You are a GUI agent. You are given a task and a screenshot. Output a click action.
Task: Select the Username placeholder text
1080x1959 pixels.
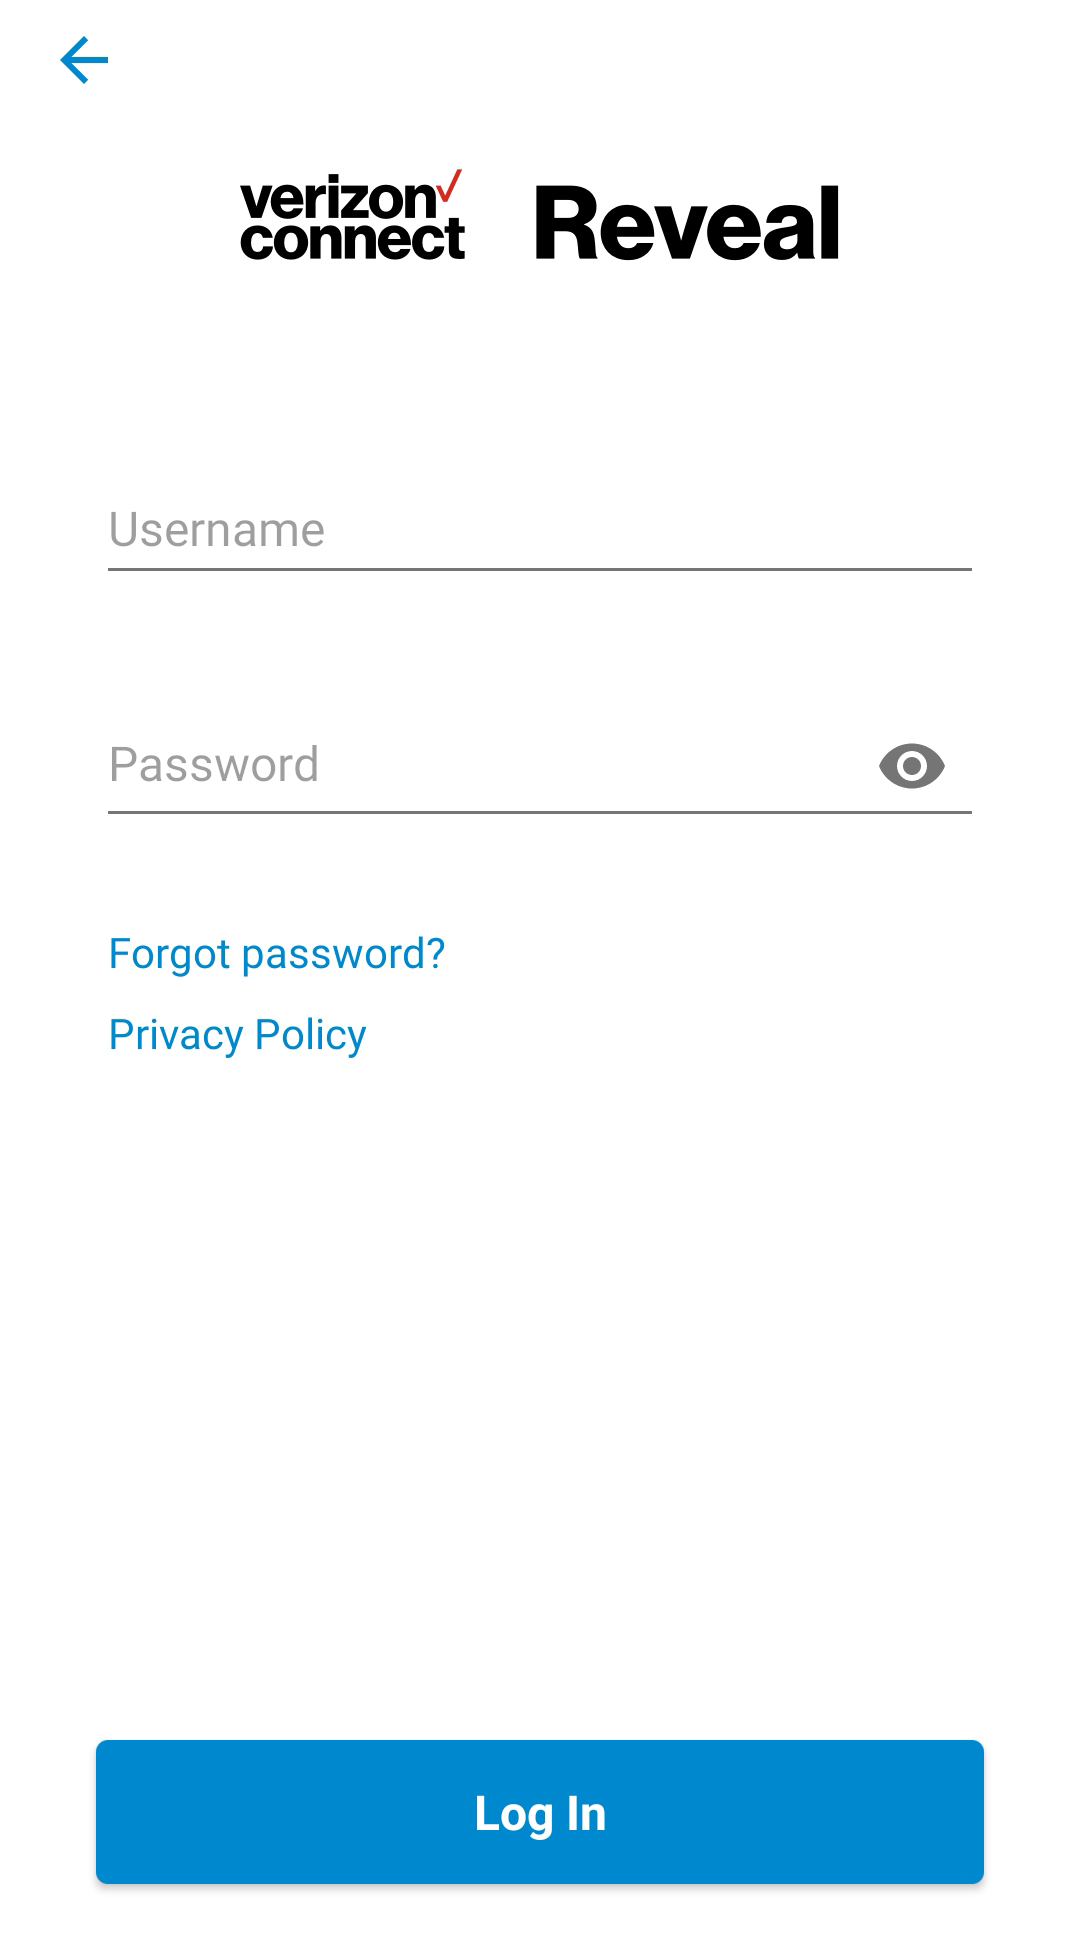(x=217, y=530)
